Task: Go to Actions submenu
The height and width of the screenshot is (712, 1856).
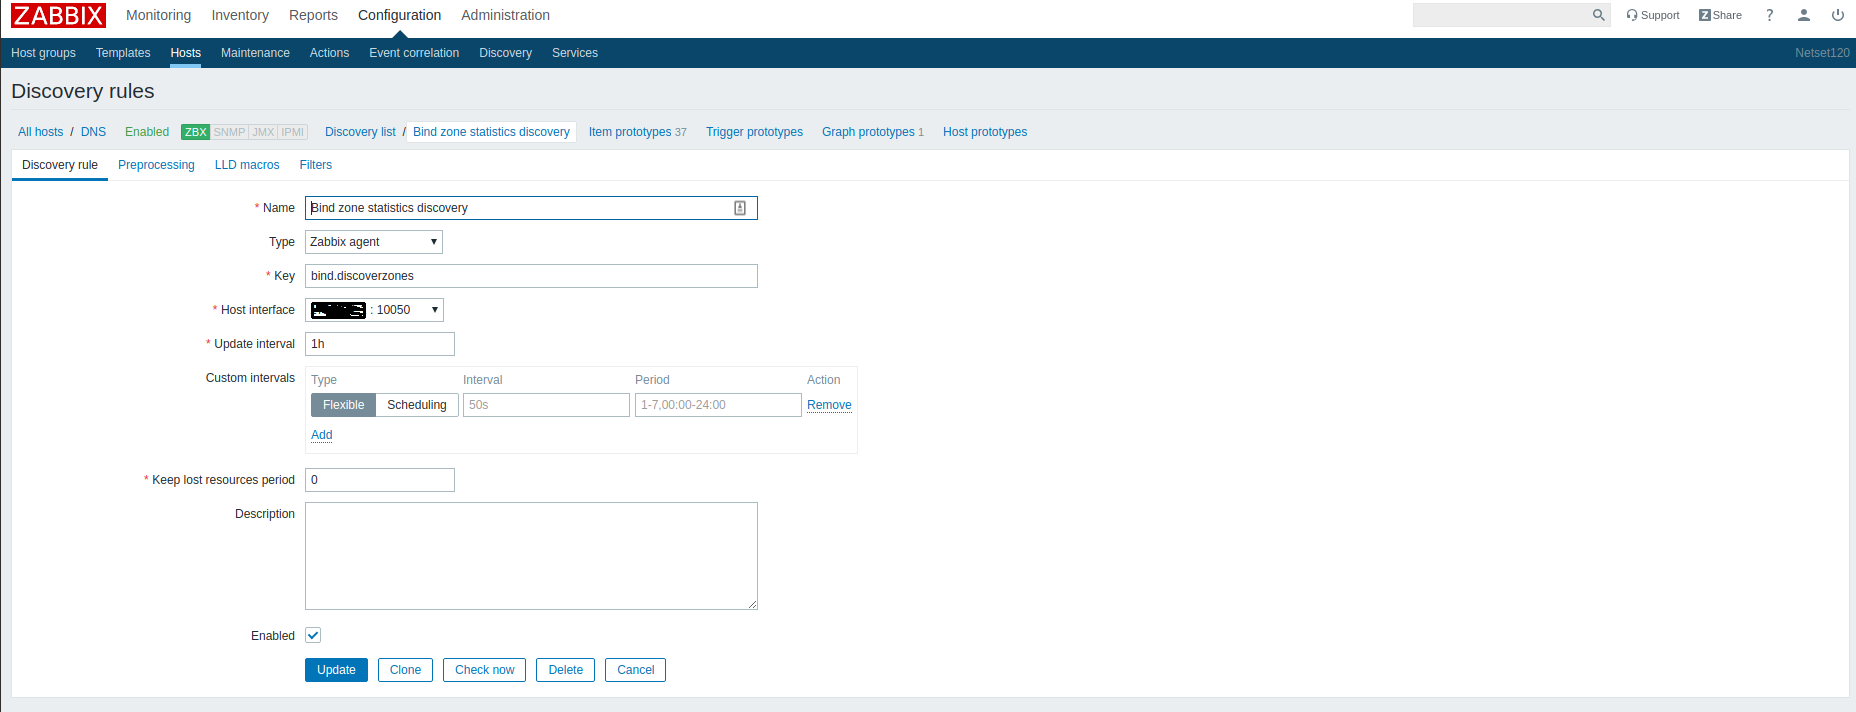Action: pyautogui.click(x=329, y=53)
